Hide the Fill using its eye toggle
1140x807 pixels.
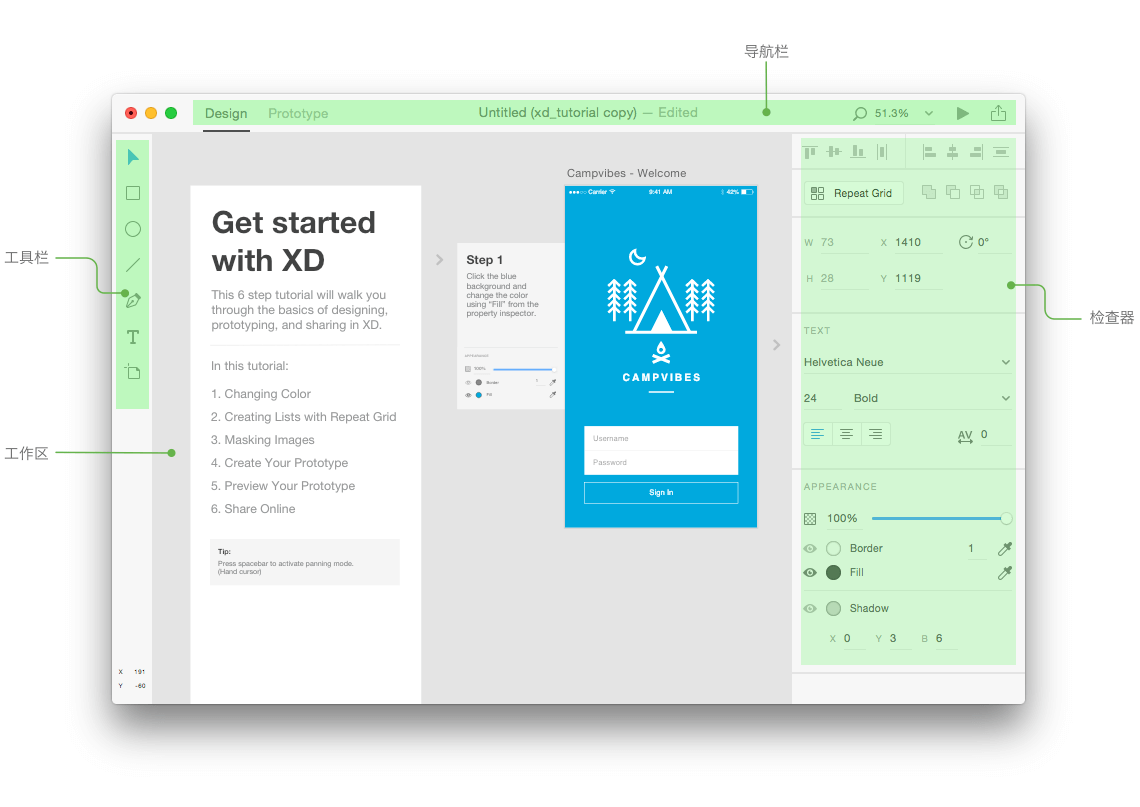810,572
